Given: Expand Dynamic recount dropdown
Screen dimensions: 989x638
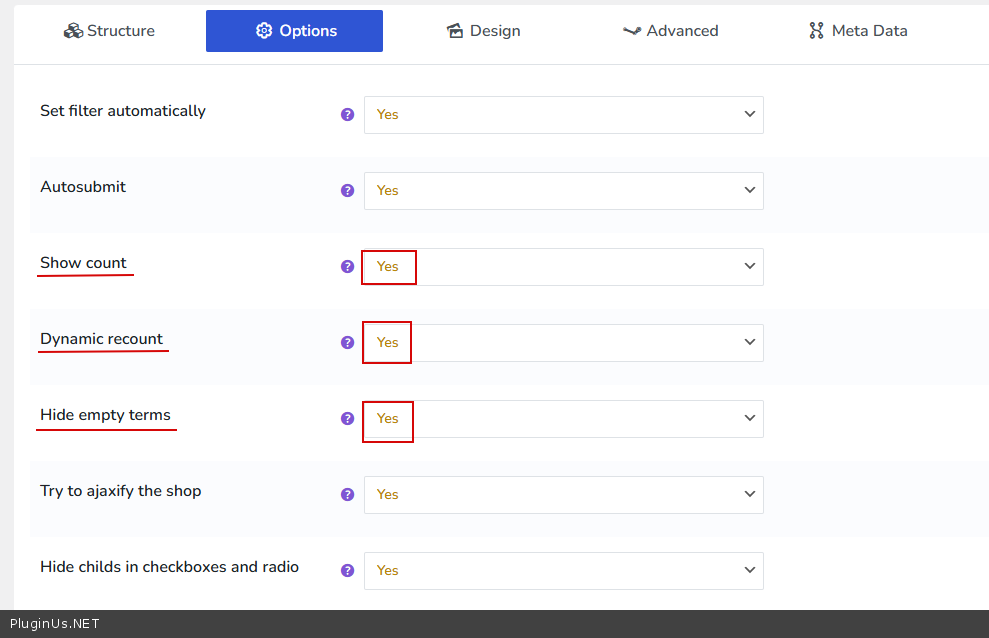Looking at the screenshot, I should coord(563,343).
